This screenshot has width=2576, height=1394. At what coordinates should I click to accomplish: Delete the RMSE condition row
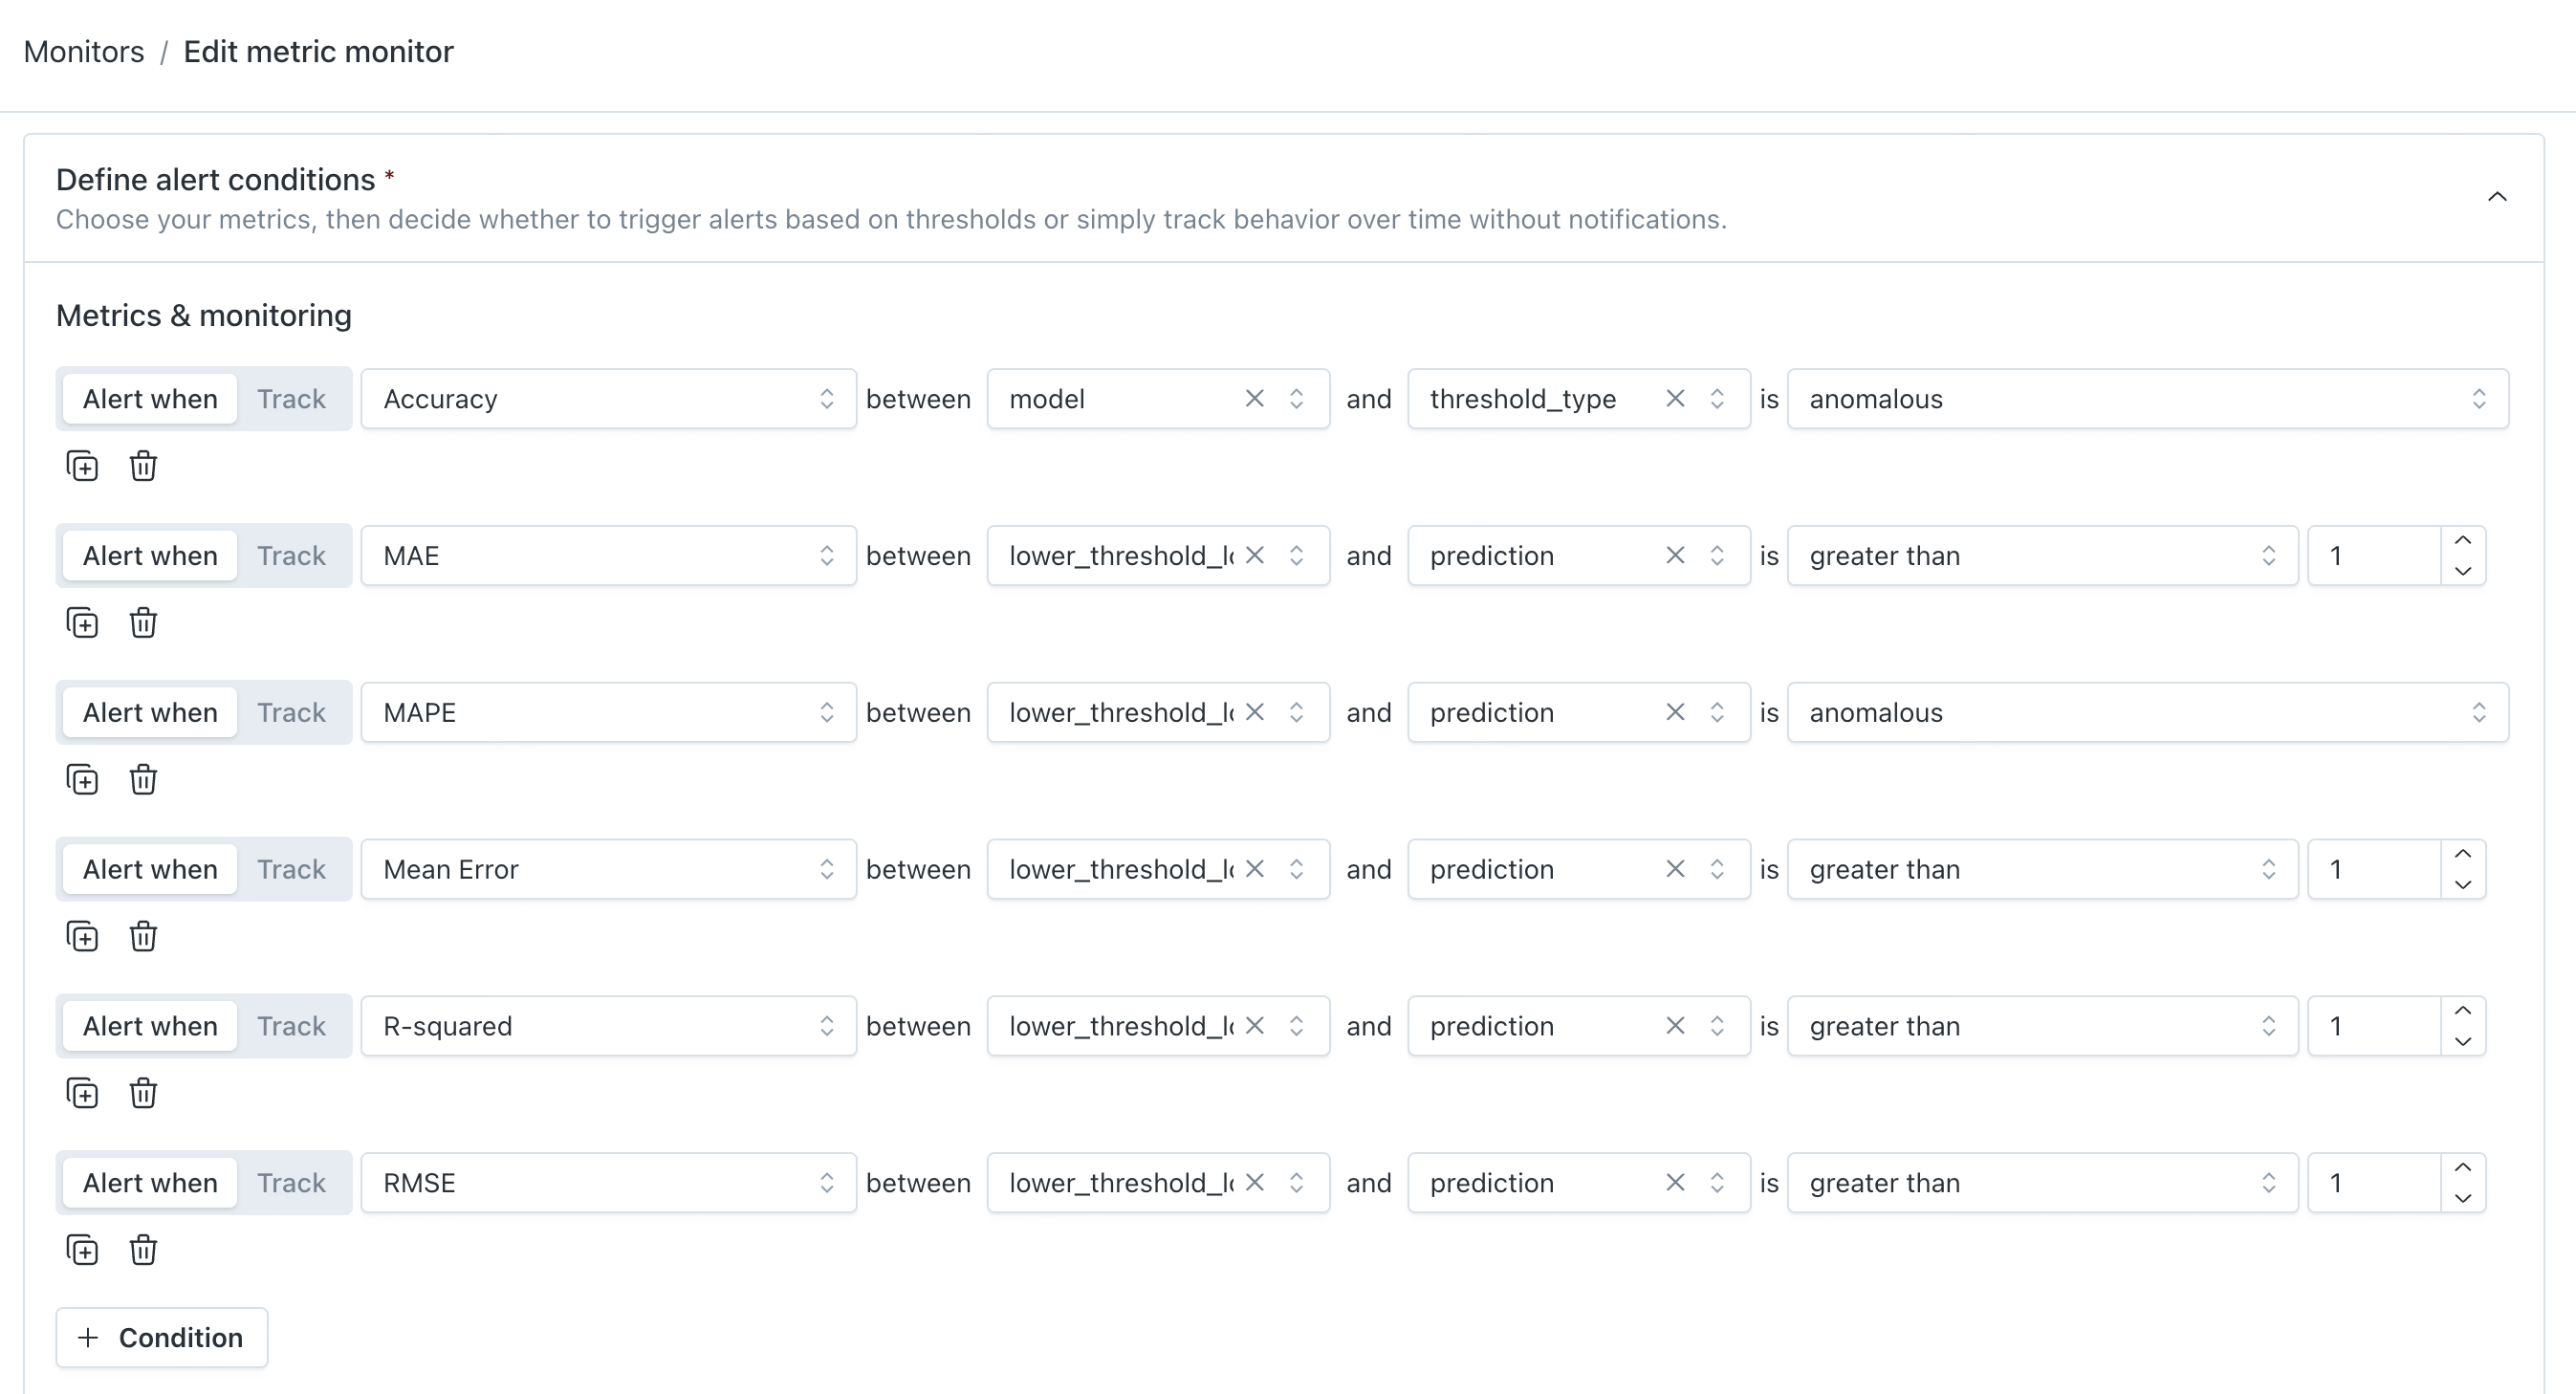(143, 1250)
